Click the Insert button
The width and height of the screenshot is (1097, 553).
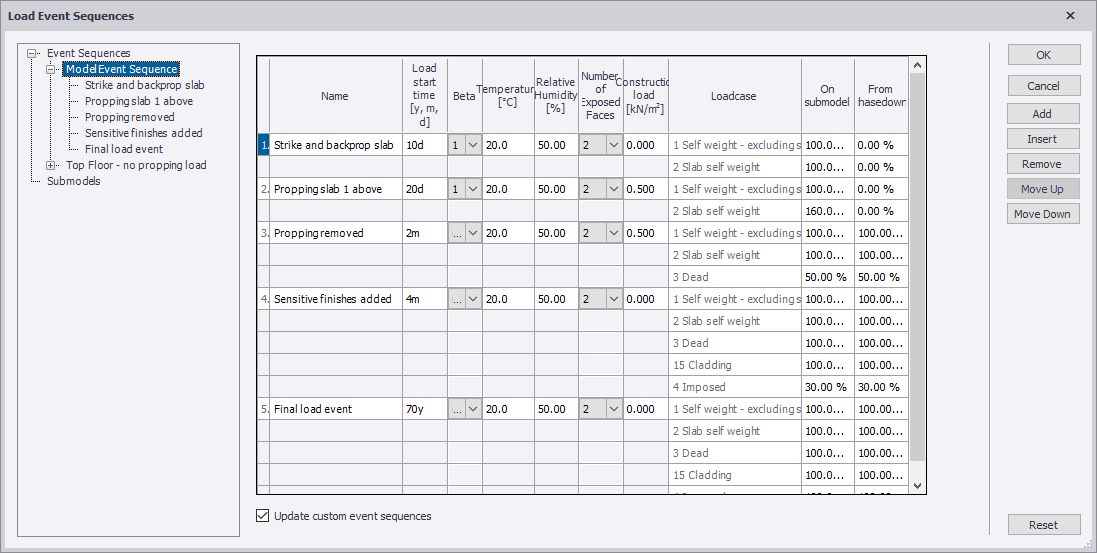(x=1043, y=139)
